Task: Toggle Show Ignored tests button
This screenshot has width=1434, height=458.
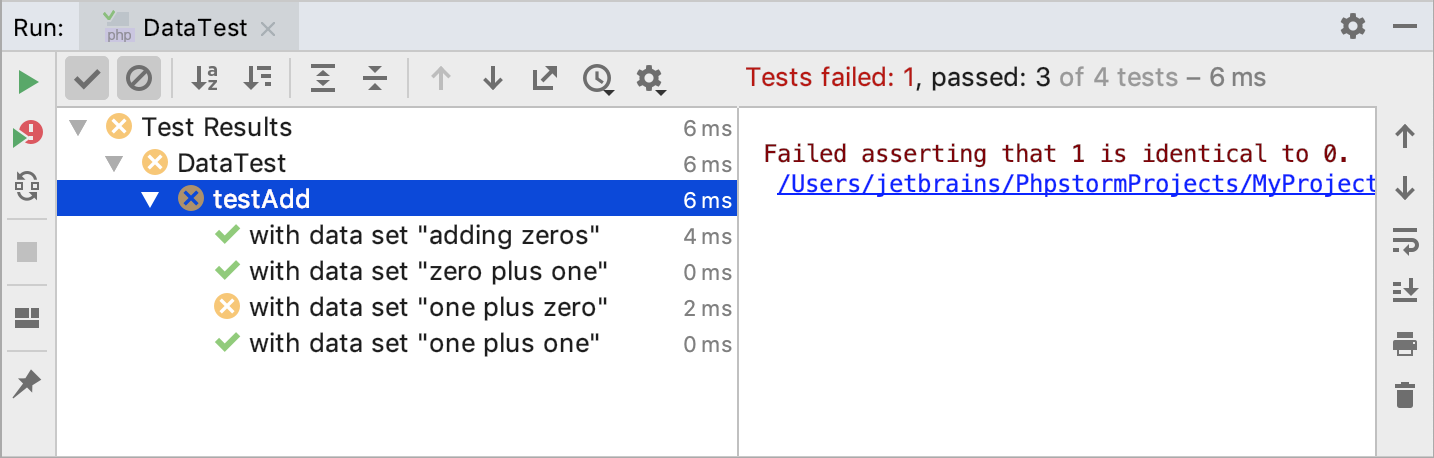Action: point(139,78)
